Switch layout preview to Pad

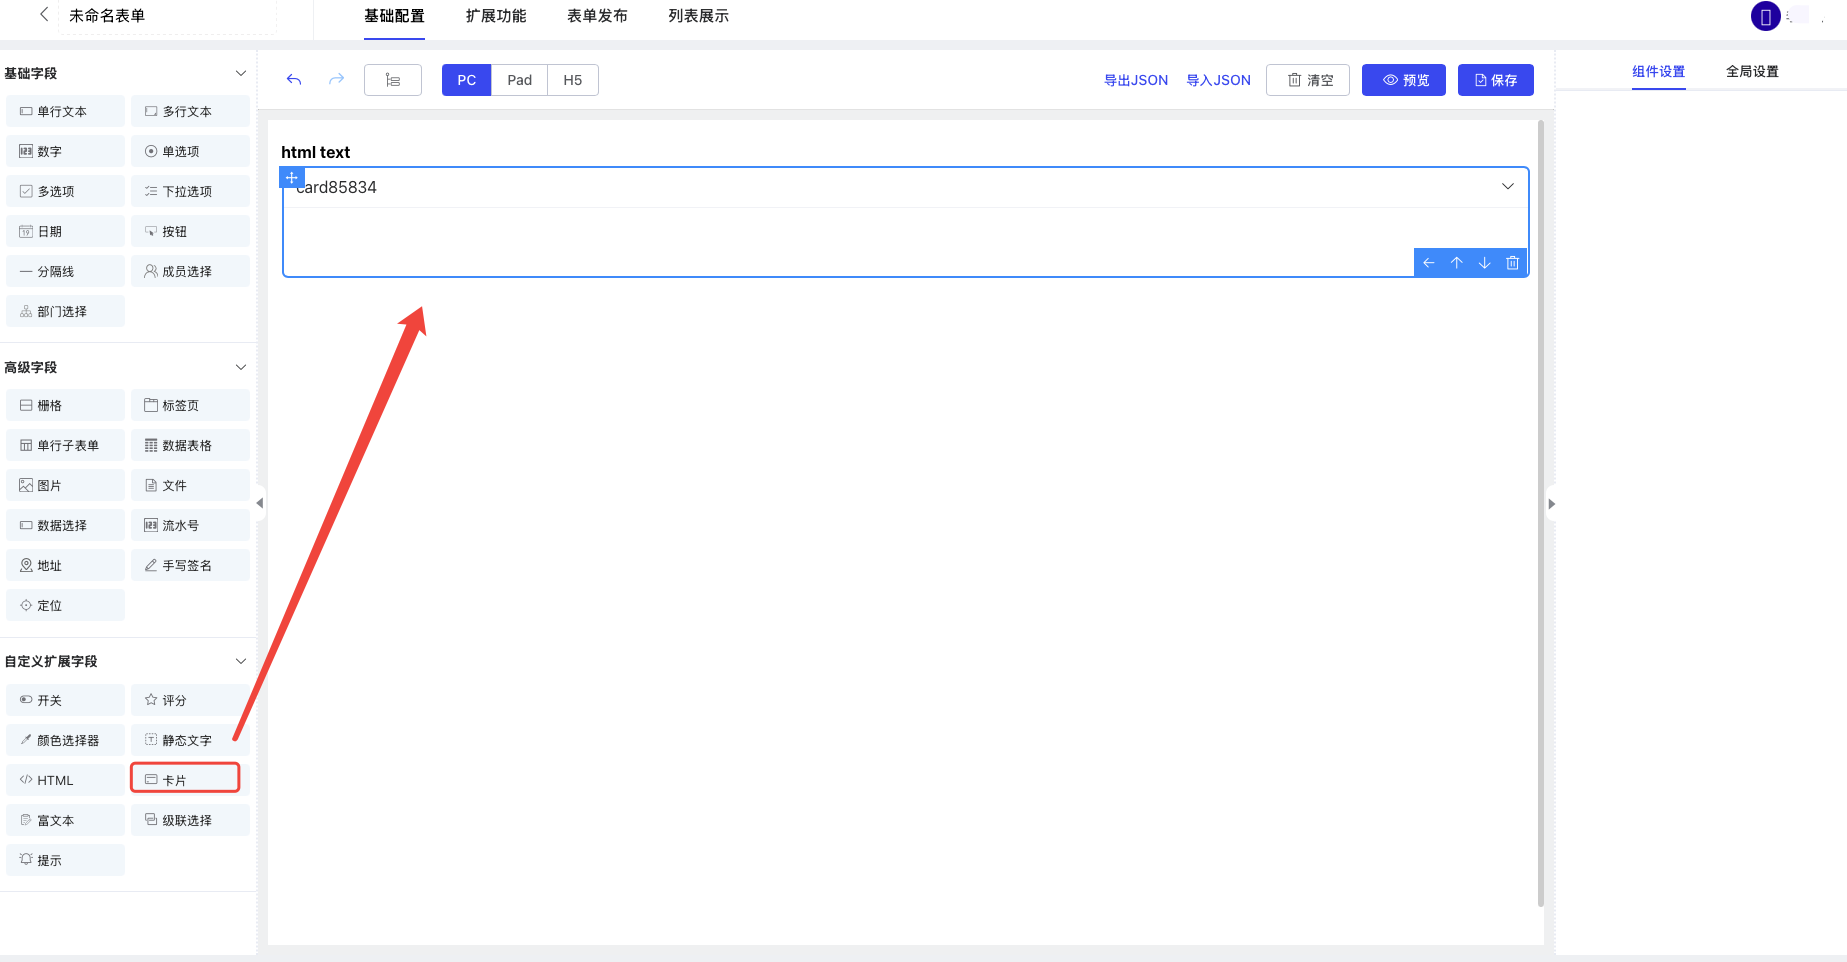coord(519,80)
